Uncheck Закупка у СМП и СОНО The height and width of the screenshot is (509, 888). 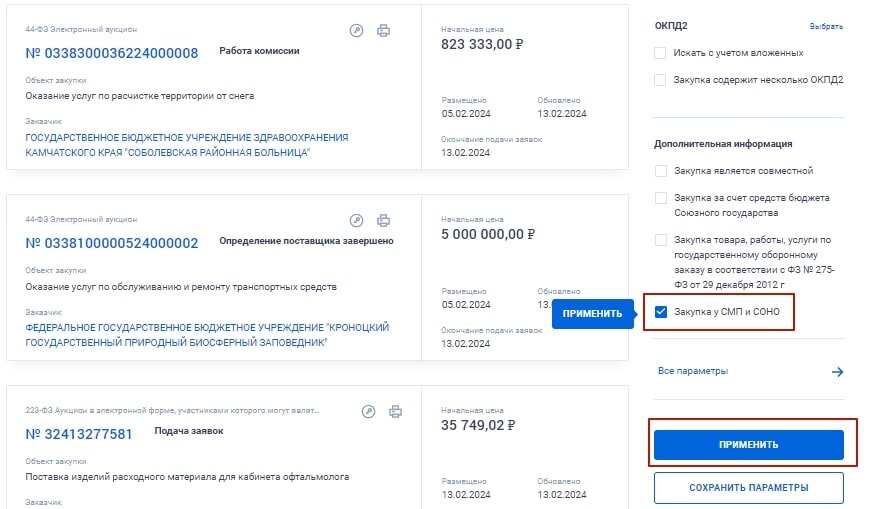click(661, 312)
